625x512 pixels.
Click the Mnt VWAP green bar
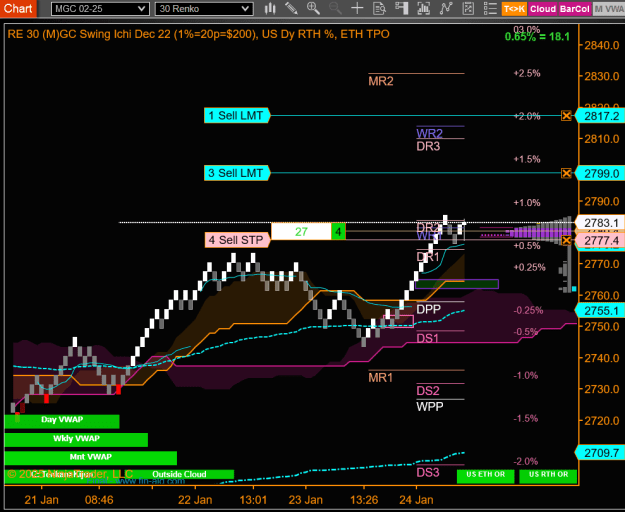point(90,458)
